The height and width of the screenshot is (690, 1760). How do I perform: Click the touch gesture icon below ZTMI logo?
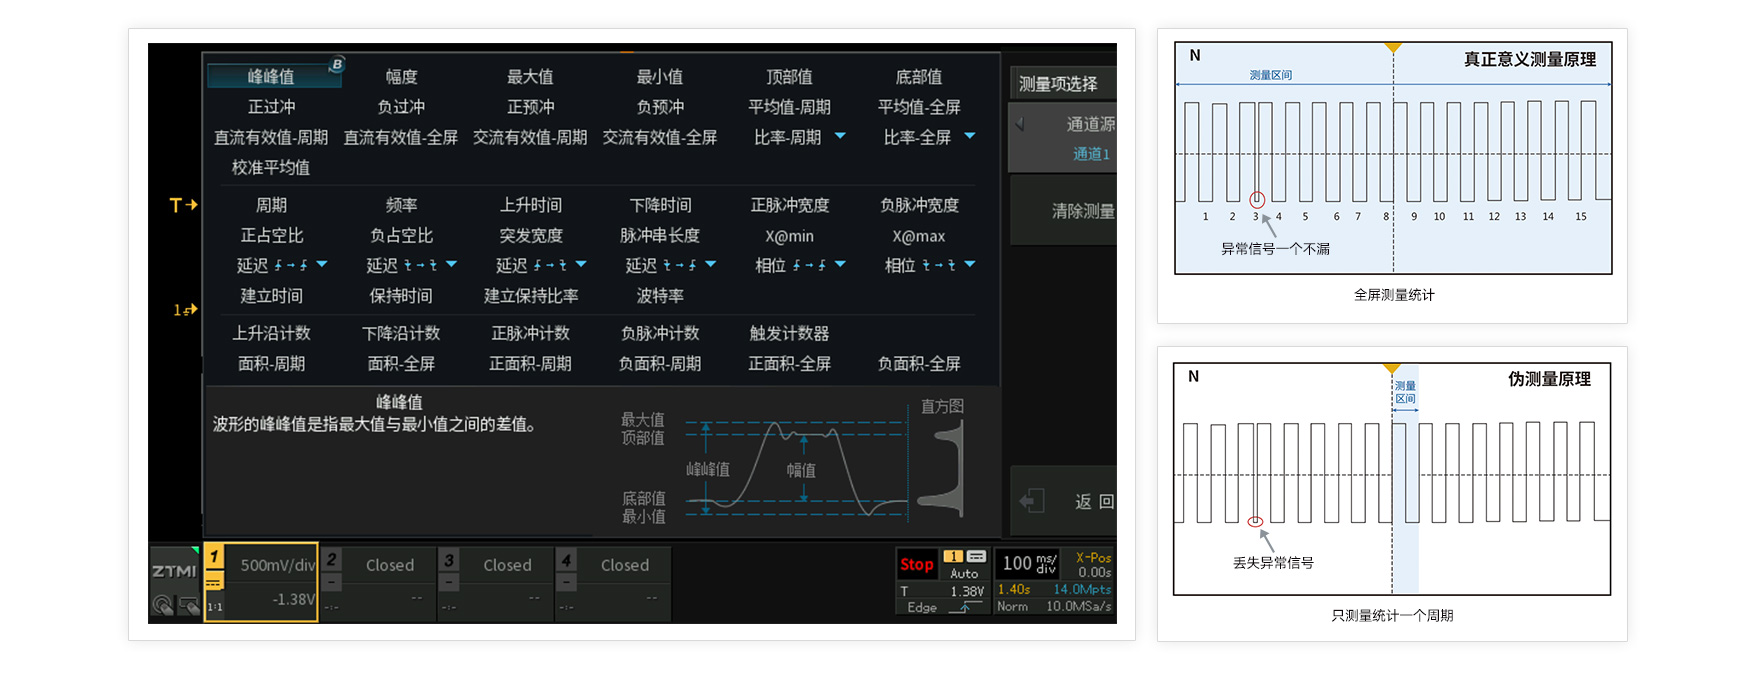click(163, 604)
